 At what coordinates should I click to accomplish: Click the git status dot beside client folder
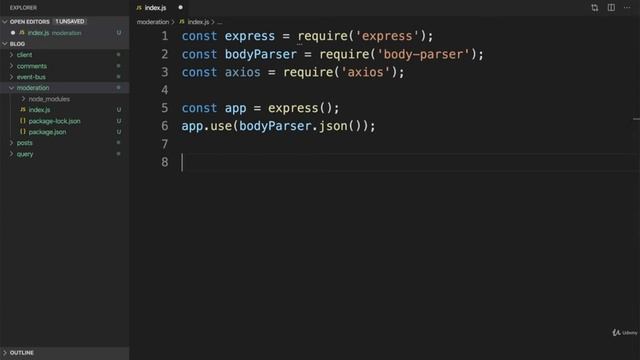click(118, 54)
